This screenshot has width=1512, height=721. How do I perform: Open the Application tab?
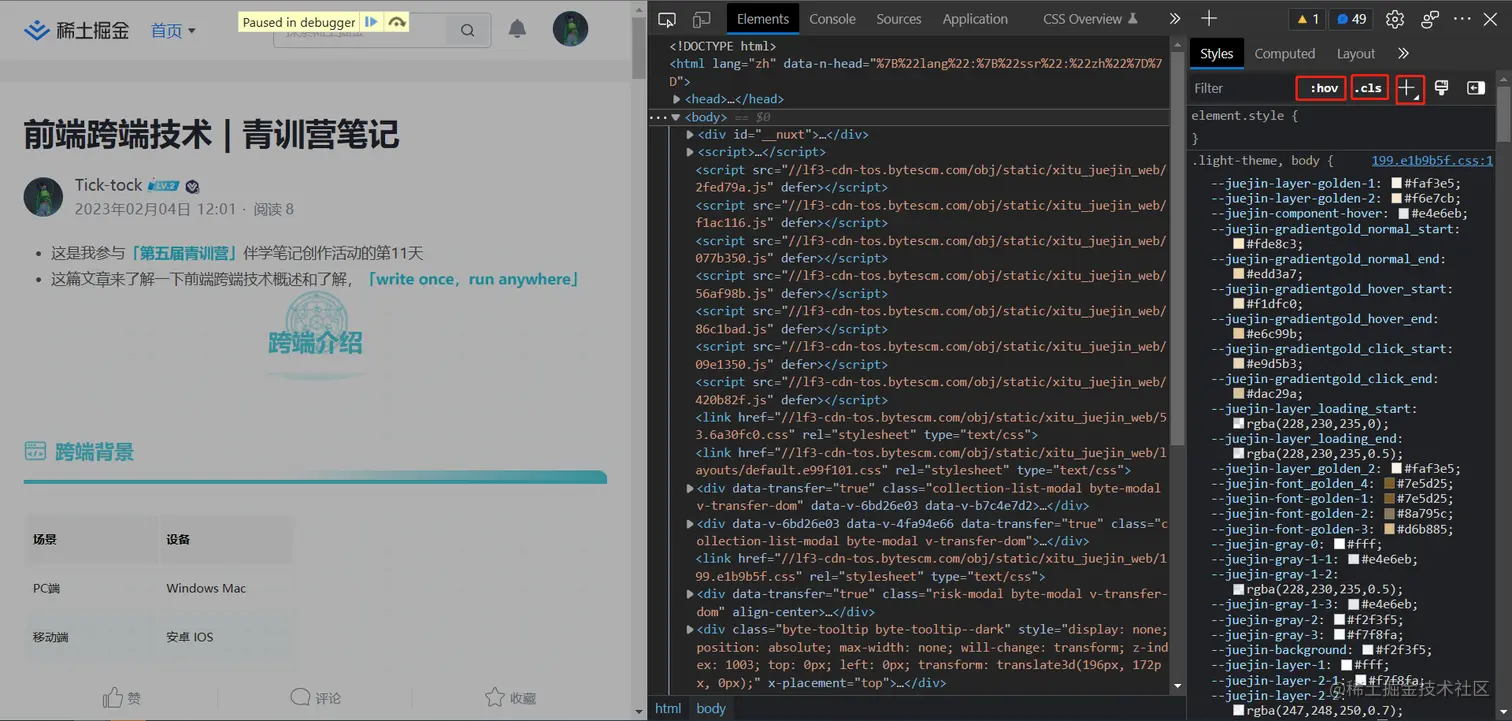pos(975,19)
